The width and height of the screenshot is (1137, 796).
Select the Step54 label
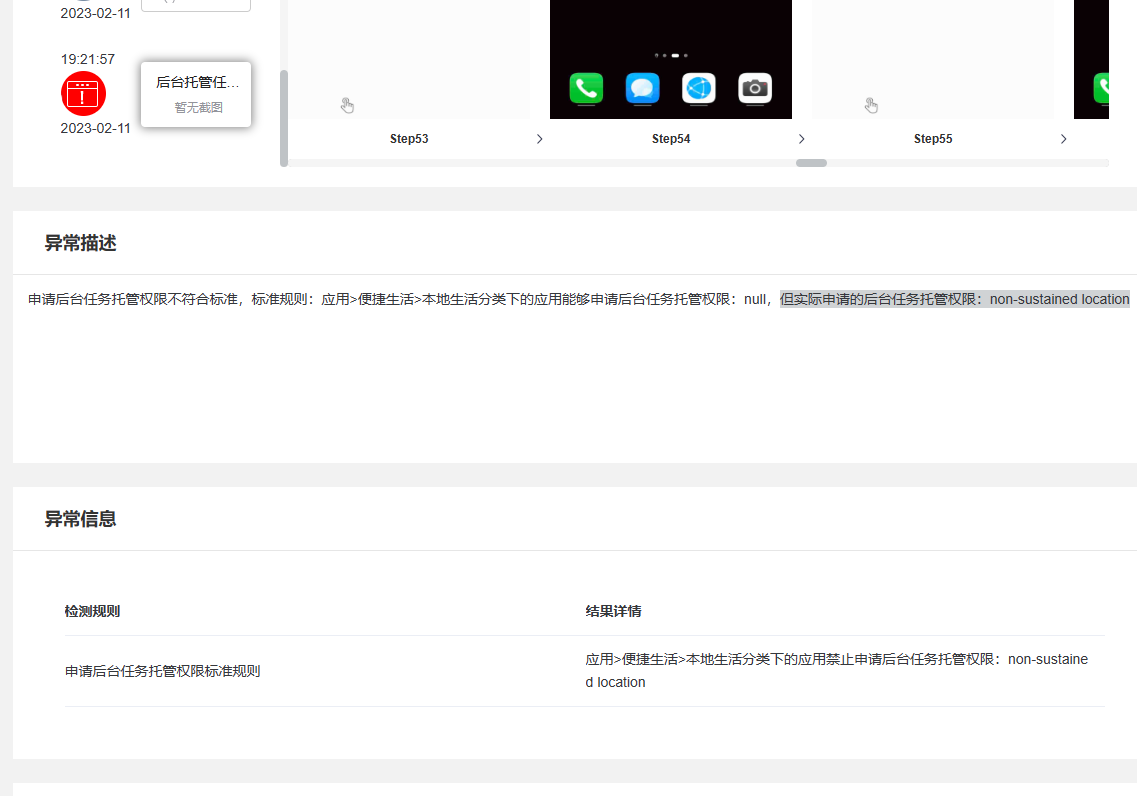pos(671,138)
